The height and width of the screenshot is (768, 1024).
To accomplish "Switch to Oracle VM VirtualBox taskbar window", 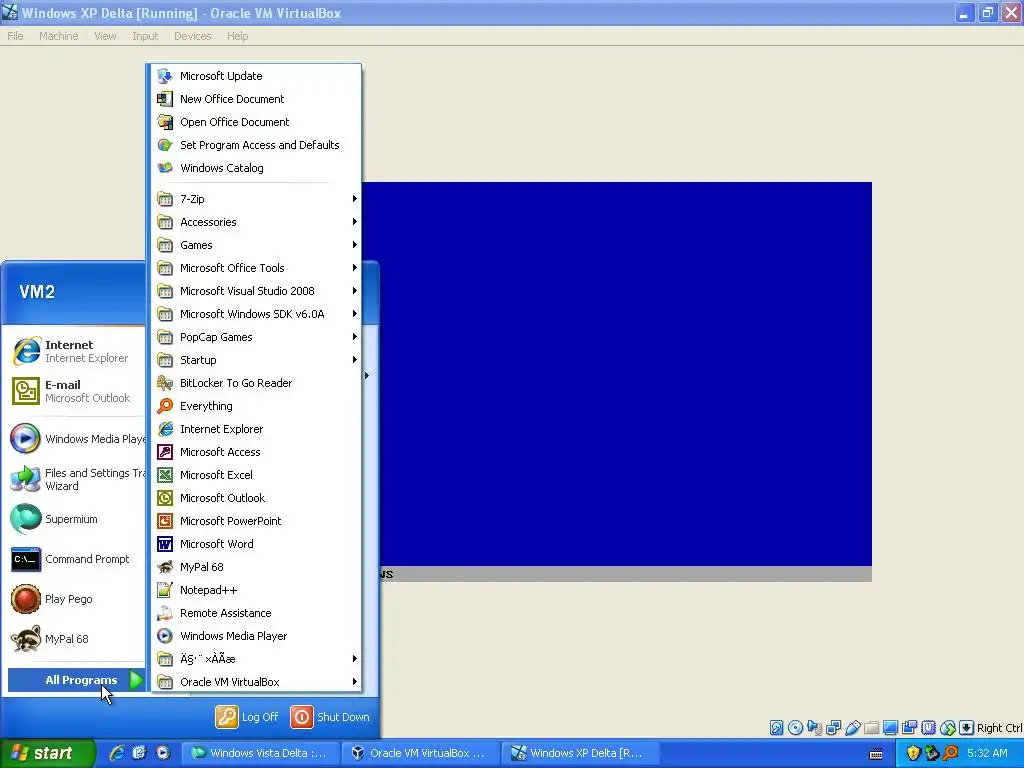I will 419,753.
